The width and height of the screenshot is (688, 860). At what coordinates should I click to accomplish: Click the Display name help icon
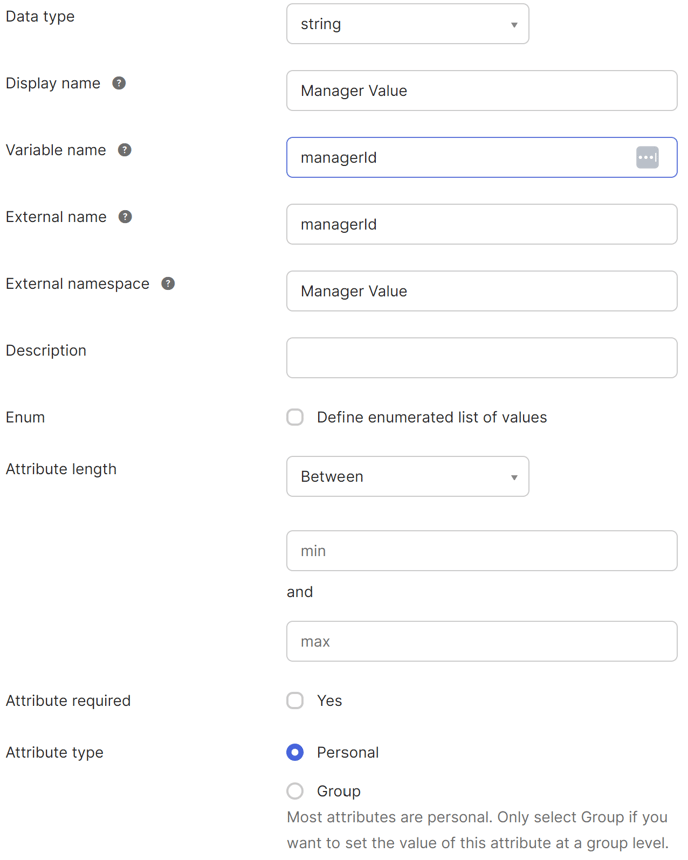(x=119, y=83)
